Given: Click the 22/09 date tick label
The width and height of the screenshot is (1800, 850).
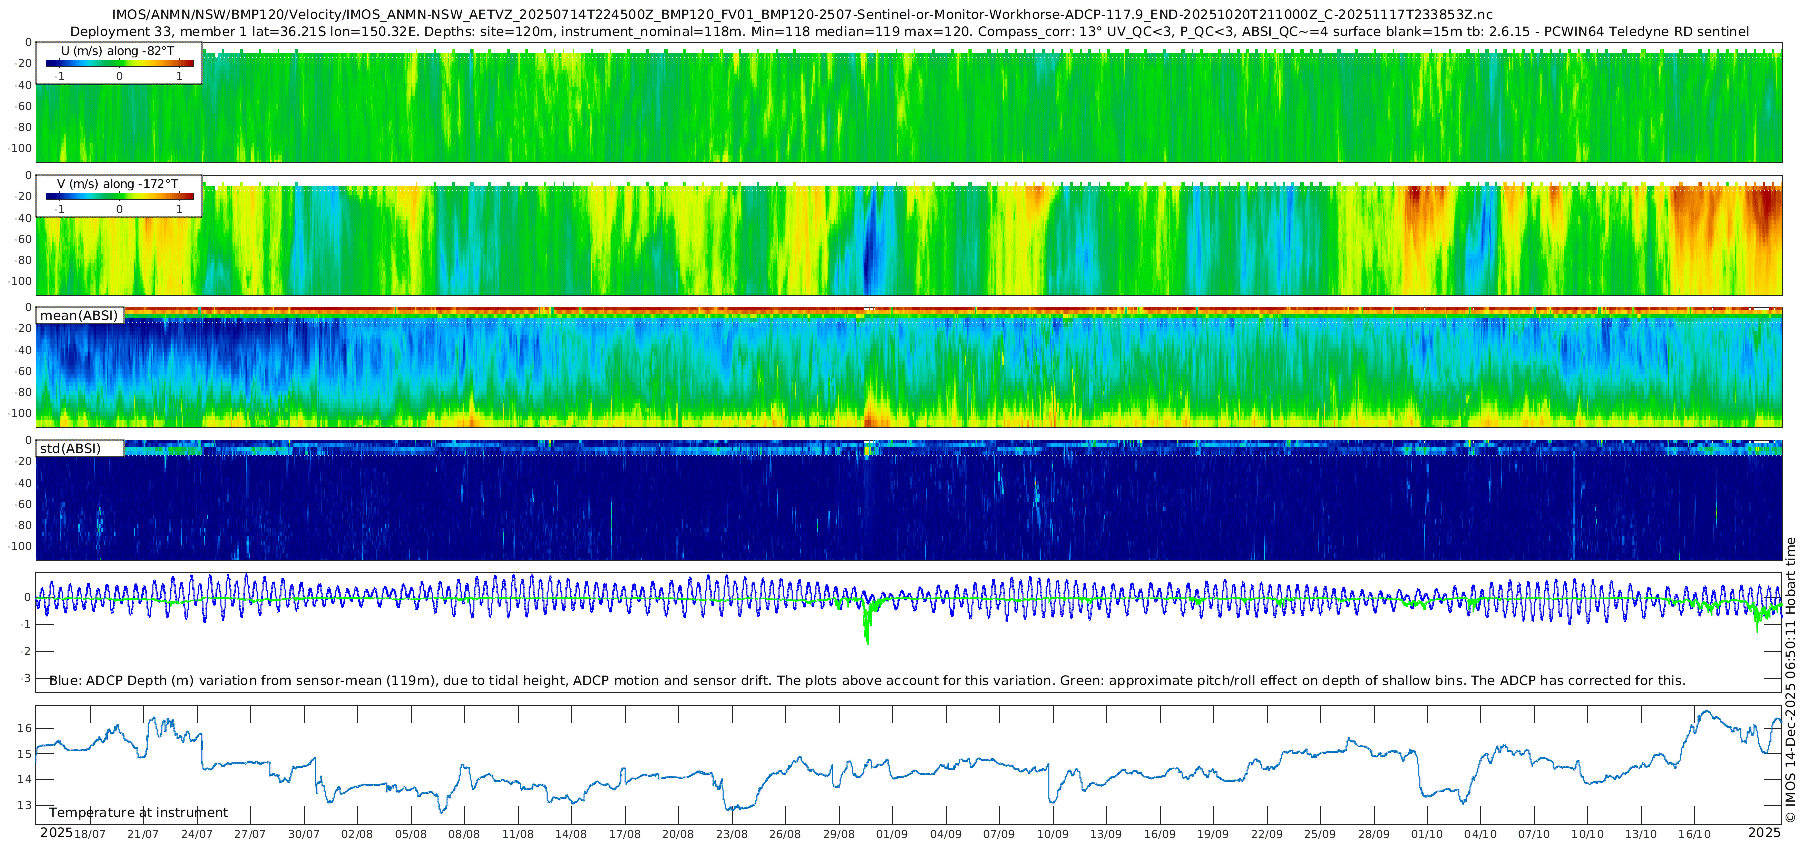Looking at the screenshot, I should click(1266, 834).
